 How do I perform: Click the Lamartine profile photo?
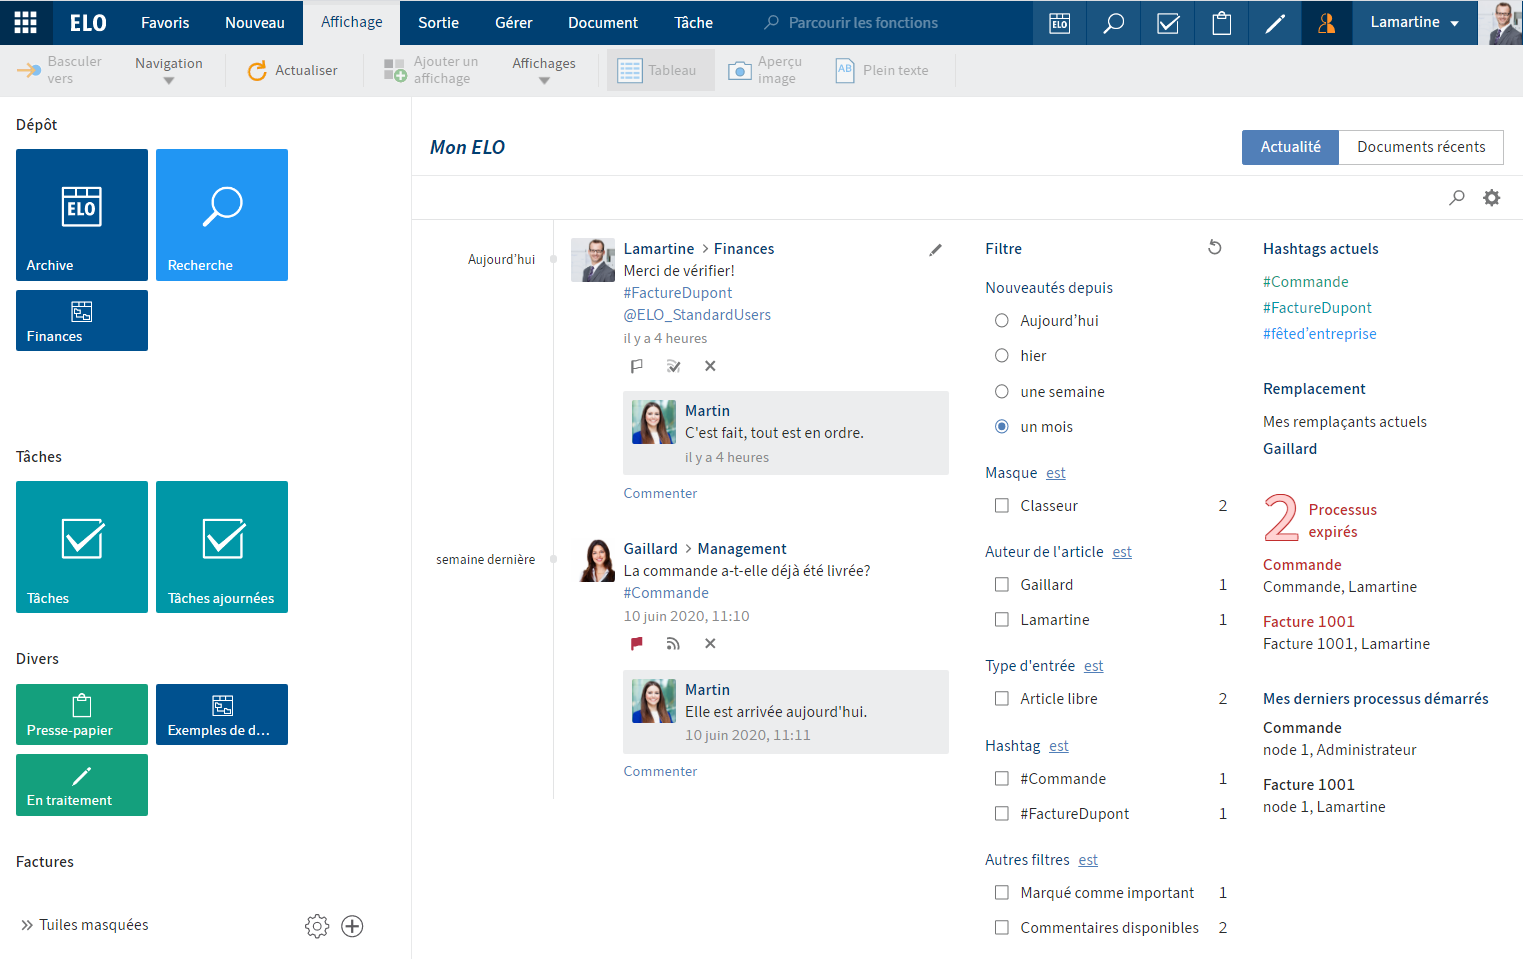(x=1501, y=23)
